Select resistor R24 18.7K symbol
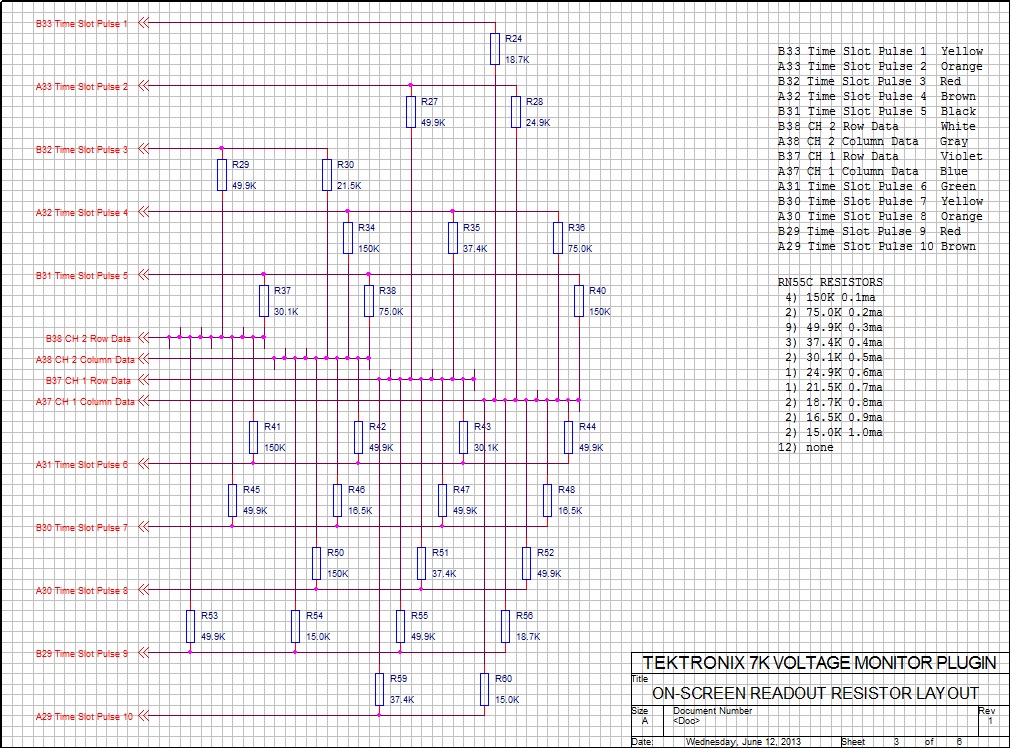Screen dimensions: 1011x749 pos(495,49)
